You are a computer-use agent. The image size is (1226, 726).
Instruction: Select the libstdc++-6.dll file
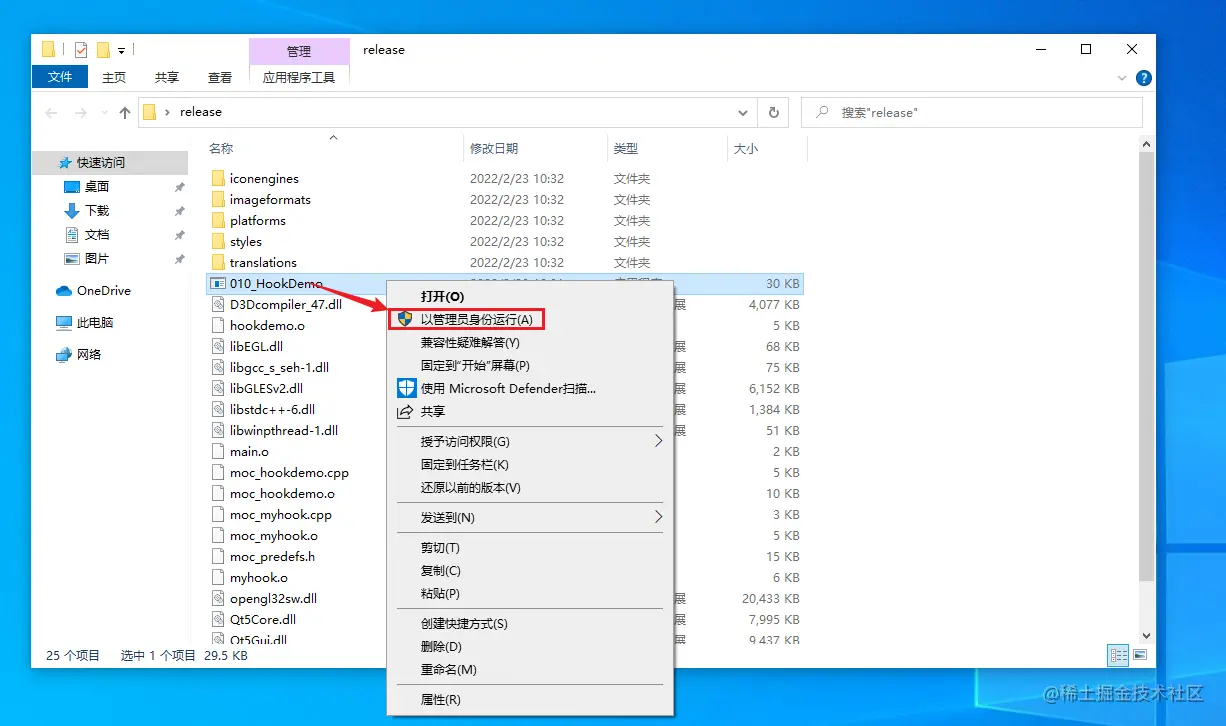click(x=272, y=410)
